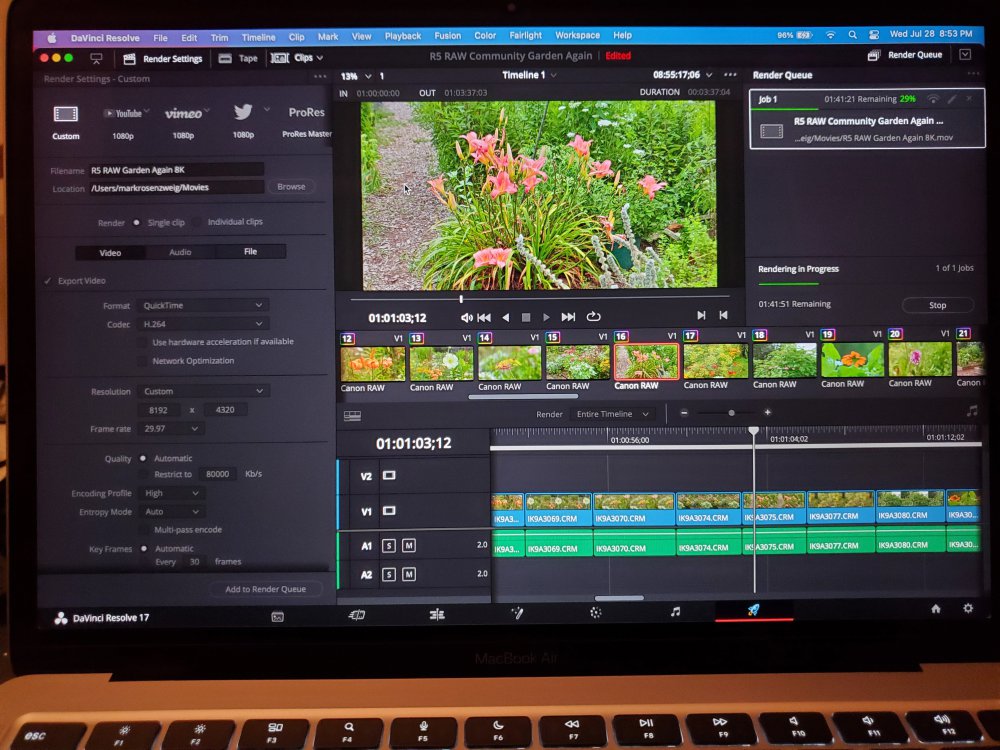The image size is (1000, 750).
Task: Open the Apple menu
Action: pyautogui.click(x=52, y=38)
